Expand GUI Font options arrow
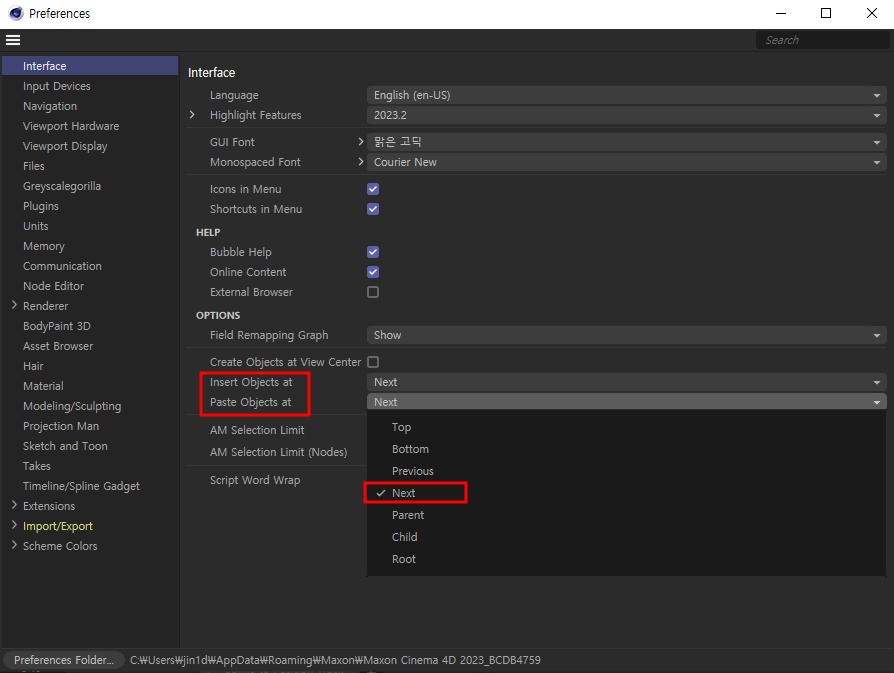 (360, 141)
